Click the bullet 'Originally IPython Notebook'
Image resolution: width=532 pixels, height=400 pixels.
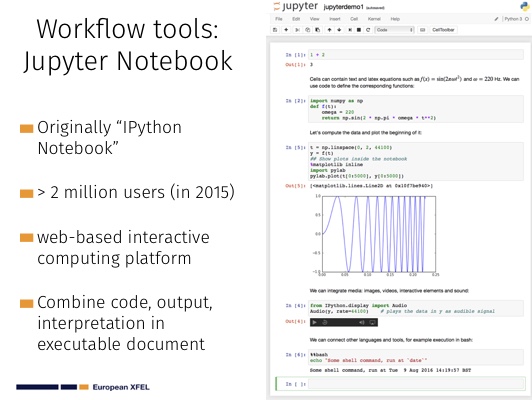tap(109, 137)
